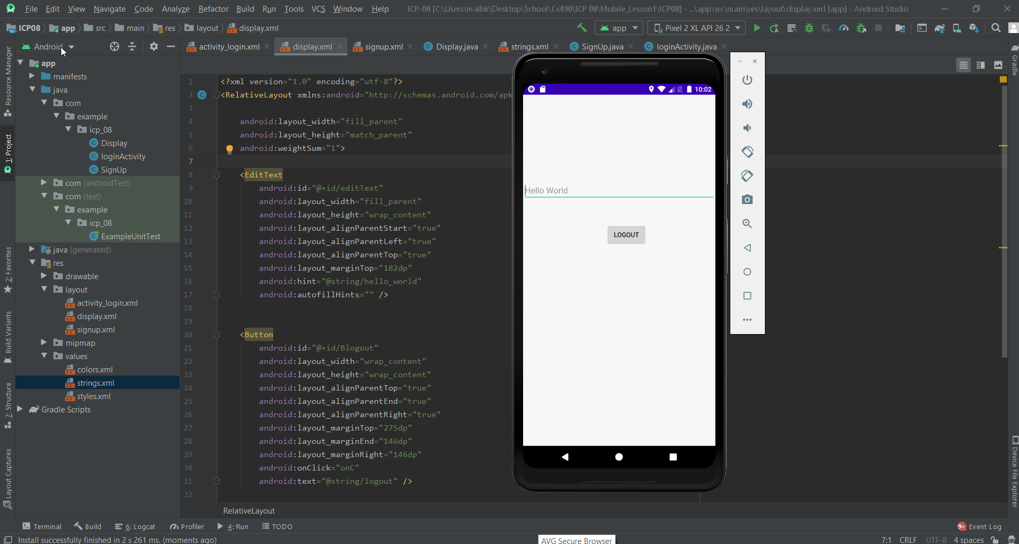1019x544 pixels.
Task: Collapse the java folder in project tree
Action: [x=32, y=90]
